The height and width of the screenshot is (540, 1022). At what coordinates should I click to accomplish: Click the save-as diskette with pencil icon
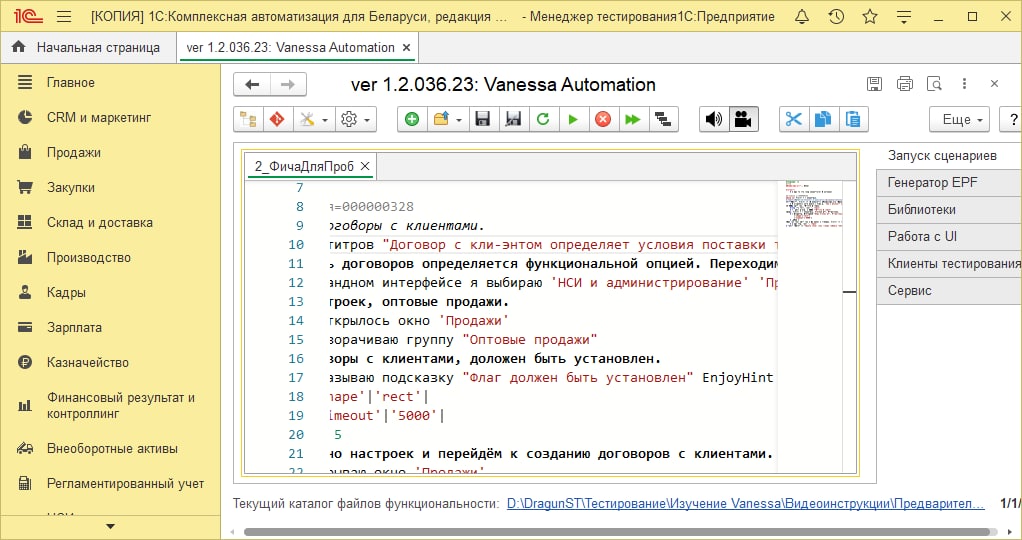(x=514, y=119)
